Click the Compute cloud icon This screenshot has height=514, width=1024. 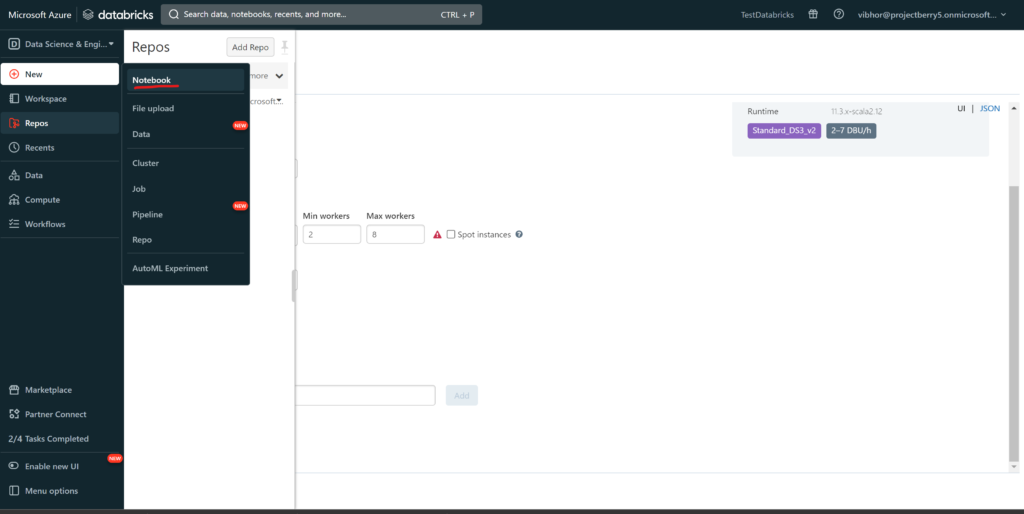pyautogui.click(x=14, y=200)
